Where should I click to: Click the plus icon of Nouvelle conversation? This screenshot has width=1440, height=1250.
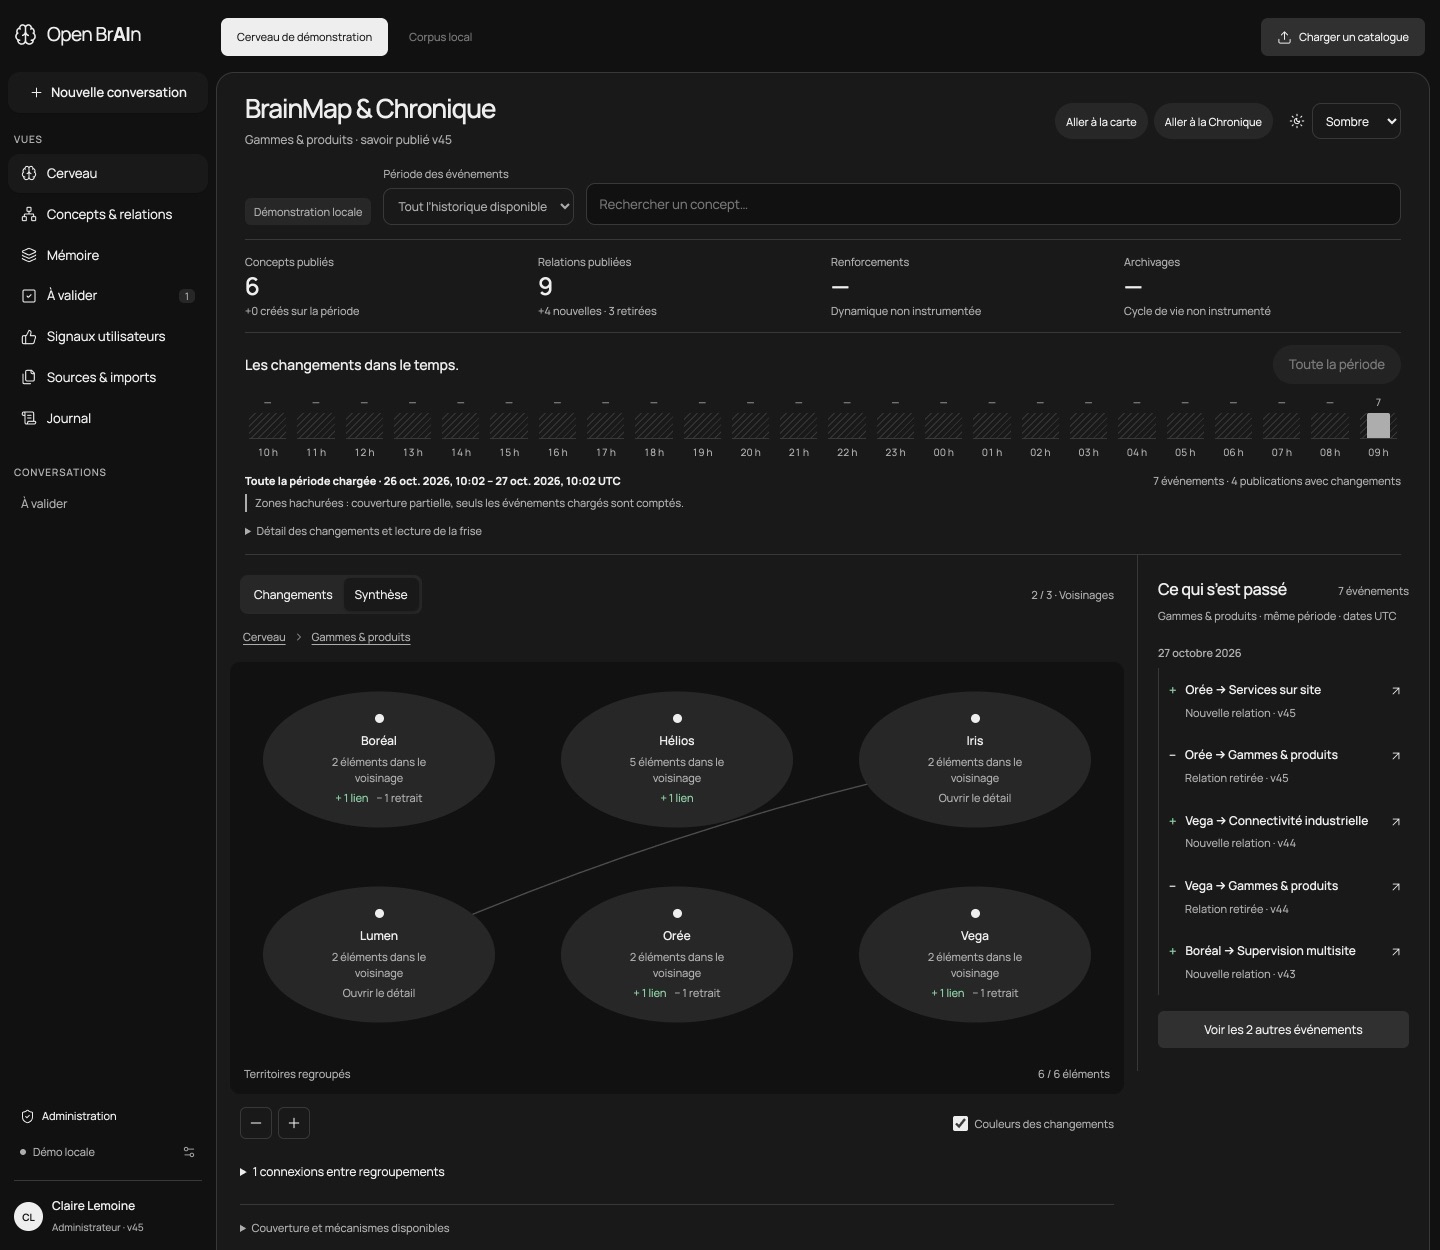coord(36,92)
